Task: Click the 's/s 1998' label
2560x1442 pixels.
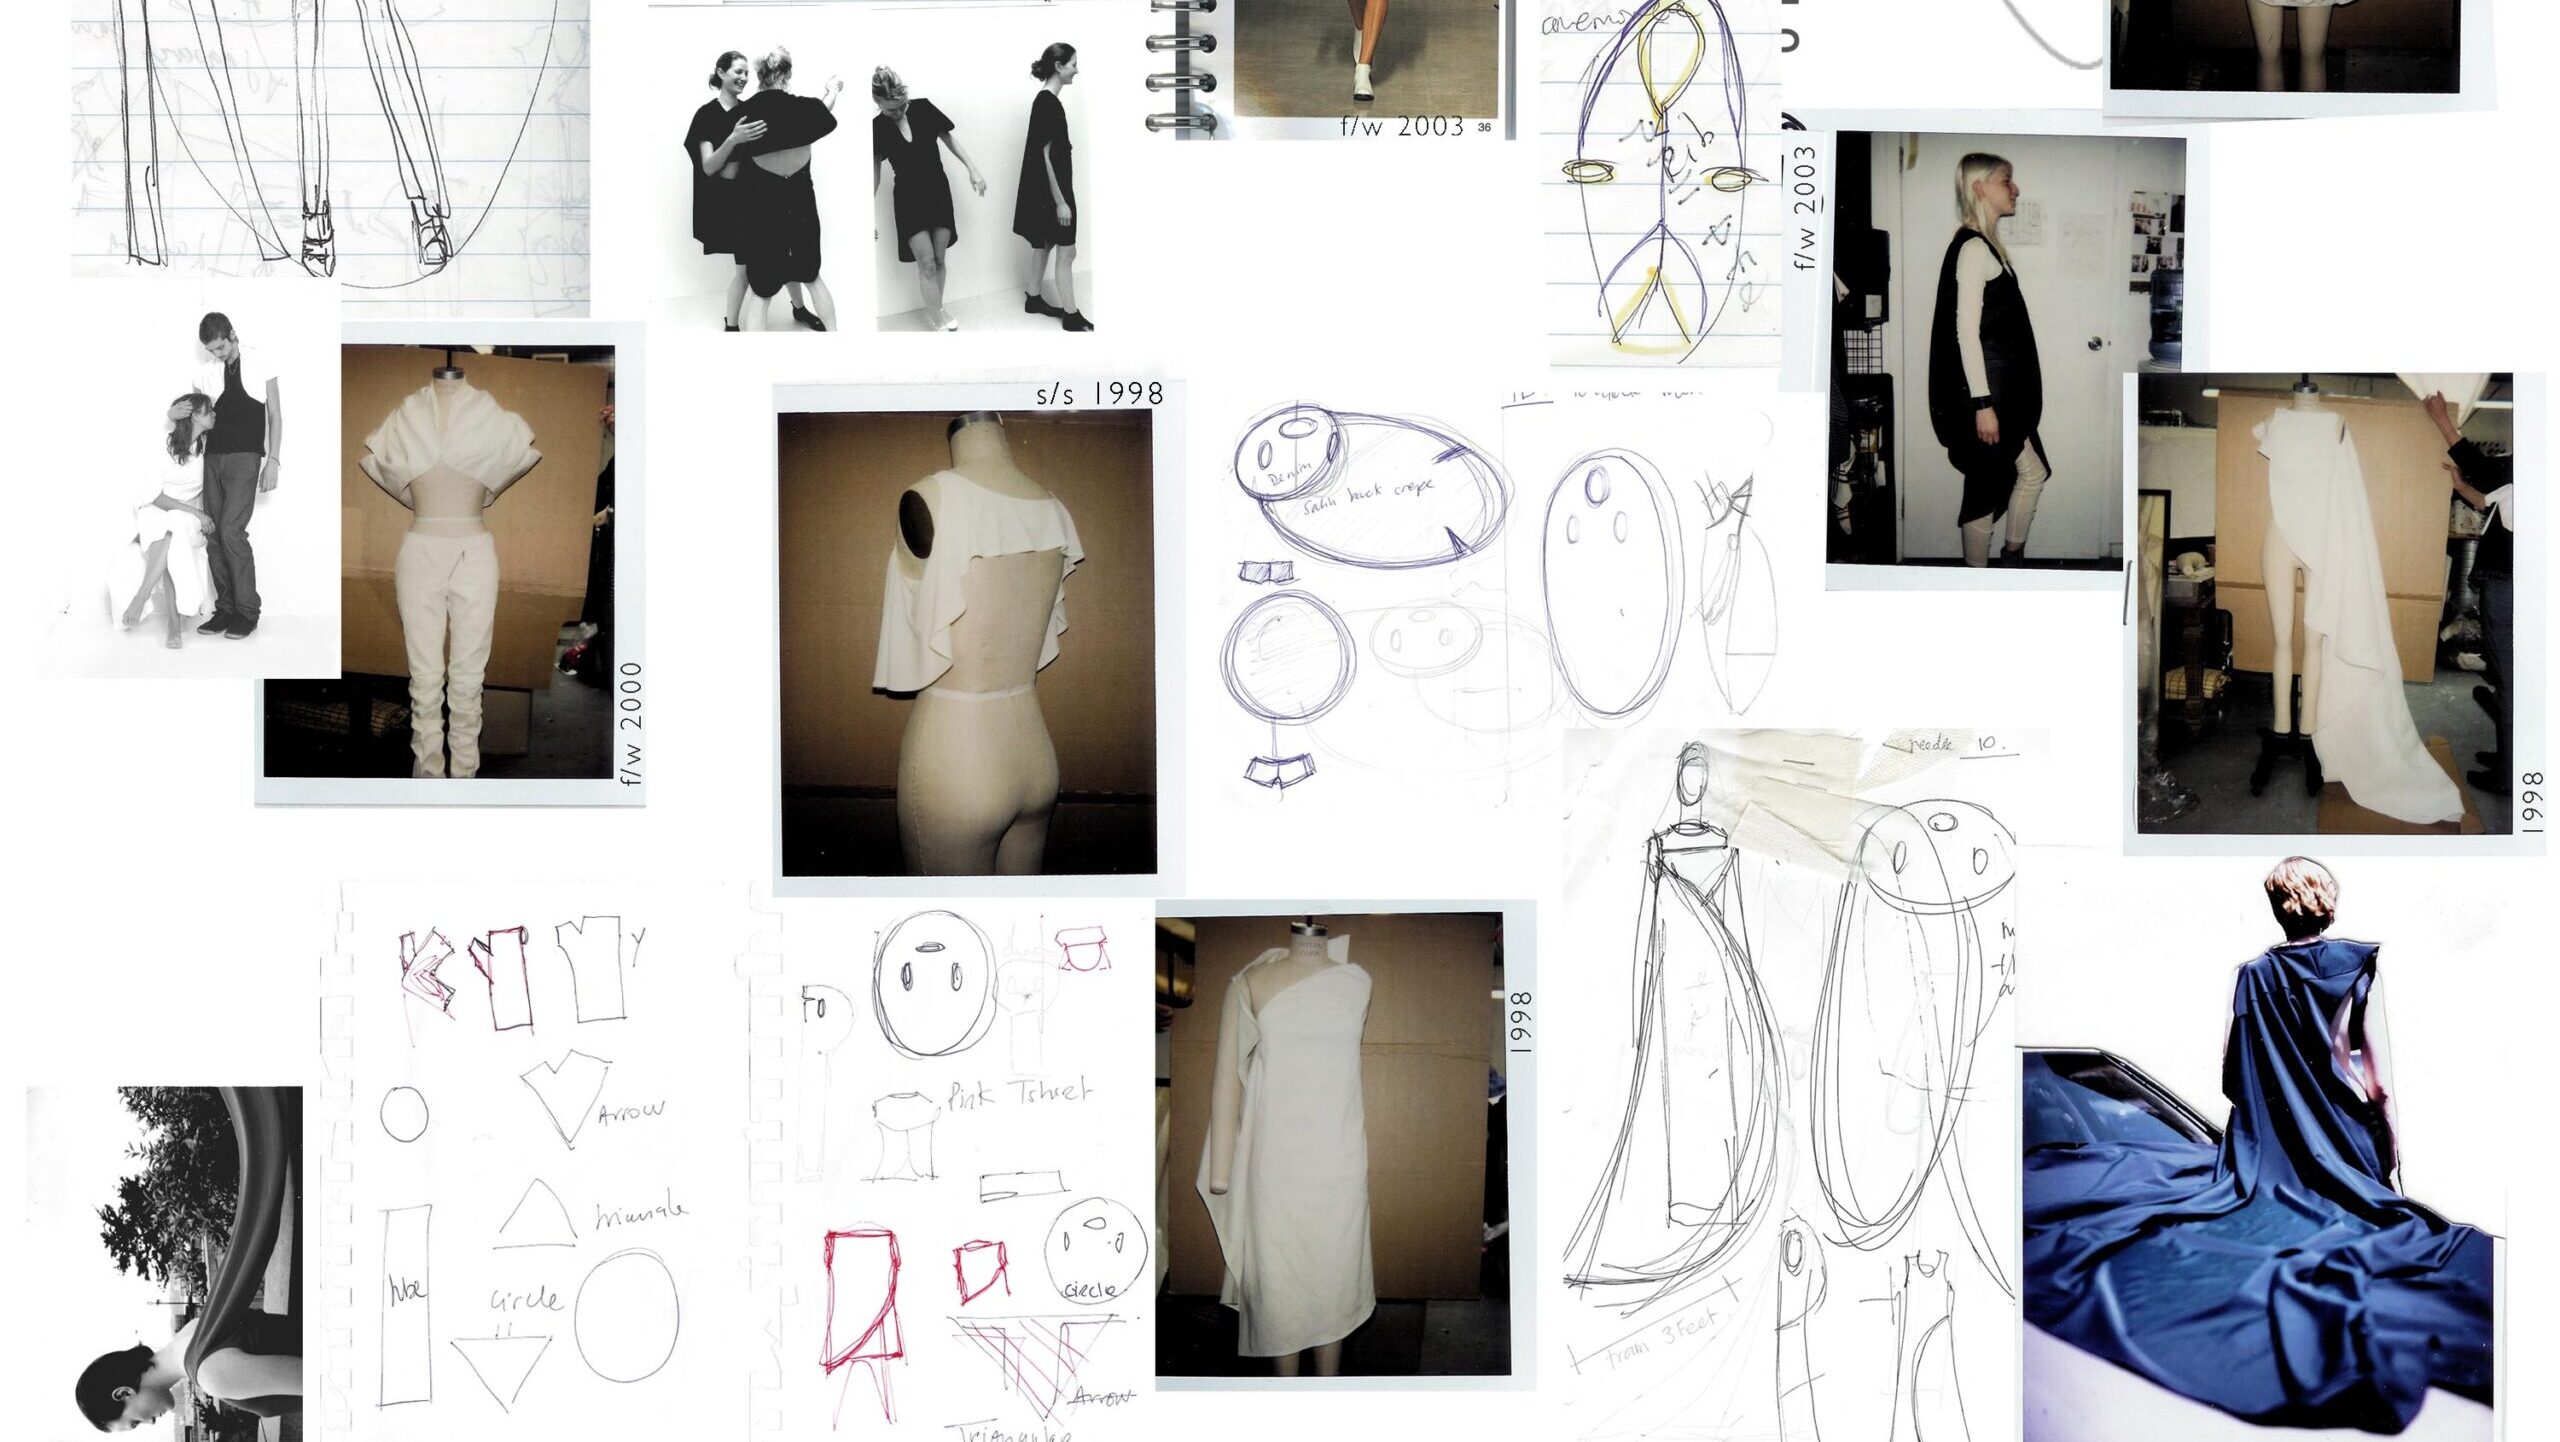Action: 1100,394
